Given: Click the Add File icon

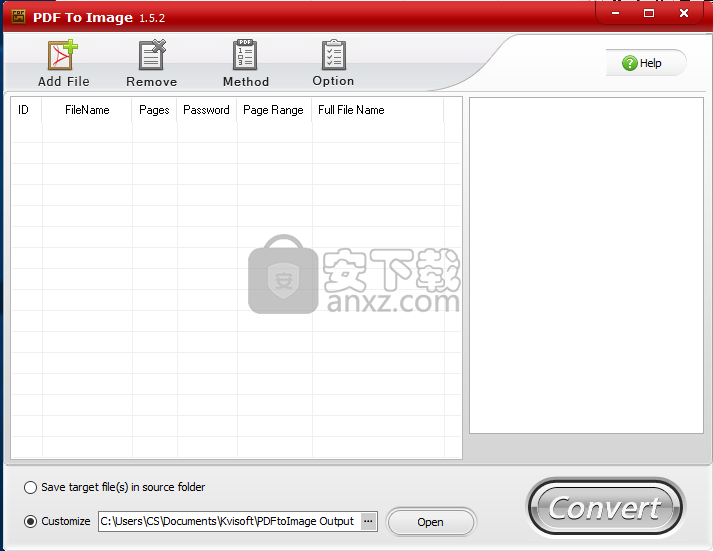Looking at the screenshot, I should (x=63, y=55).
